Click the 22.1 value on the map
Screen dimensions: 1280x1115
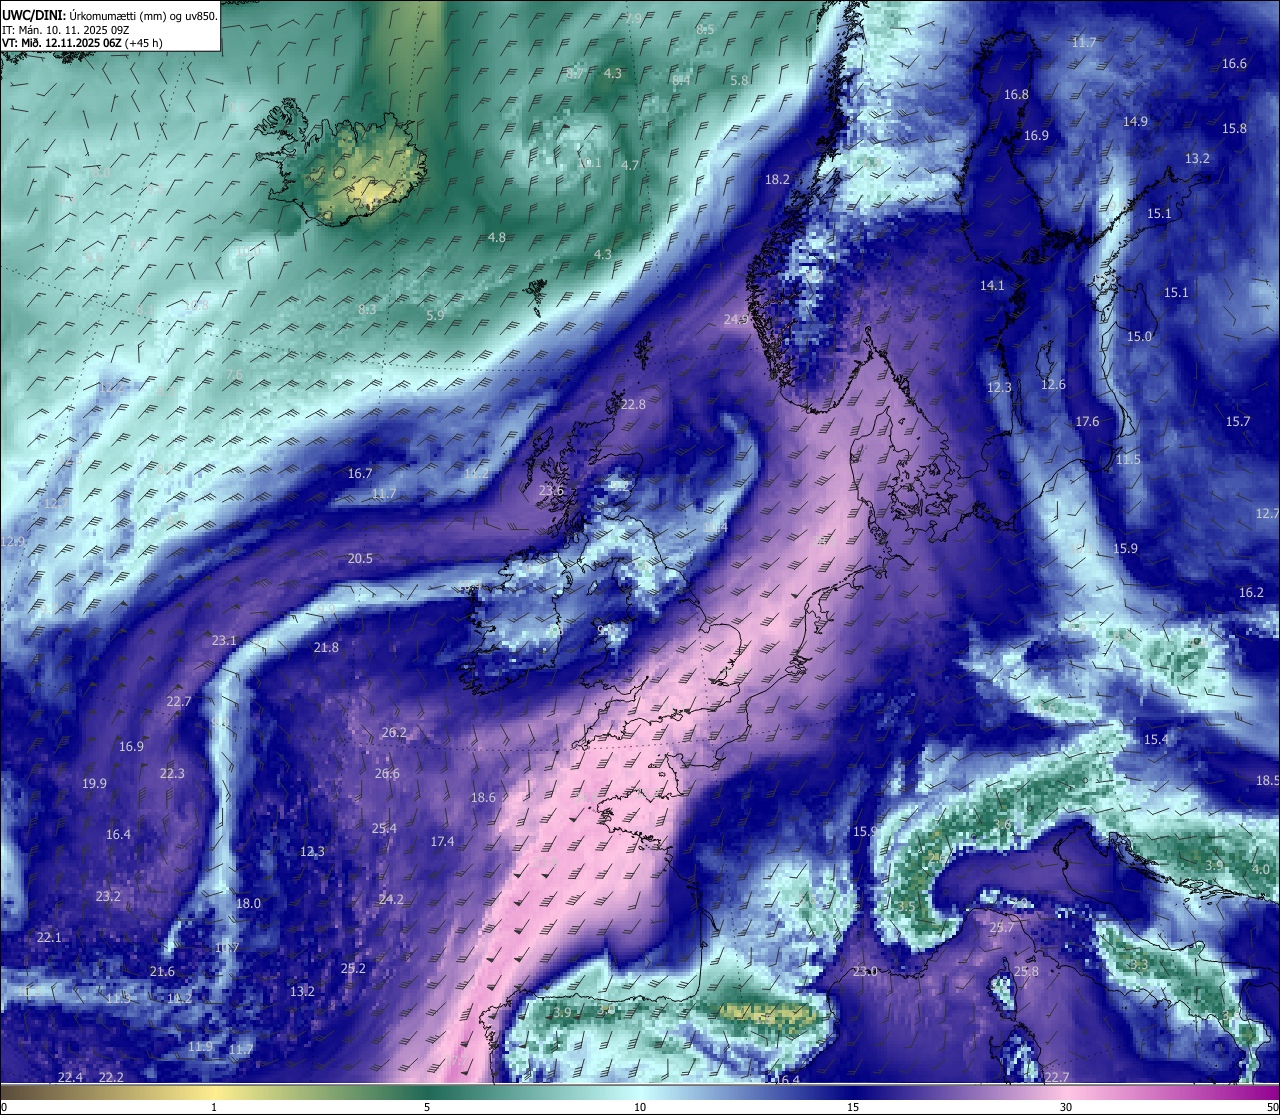coord(49,937)
